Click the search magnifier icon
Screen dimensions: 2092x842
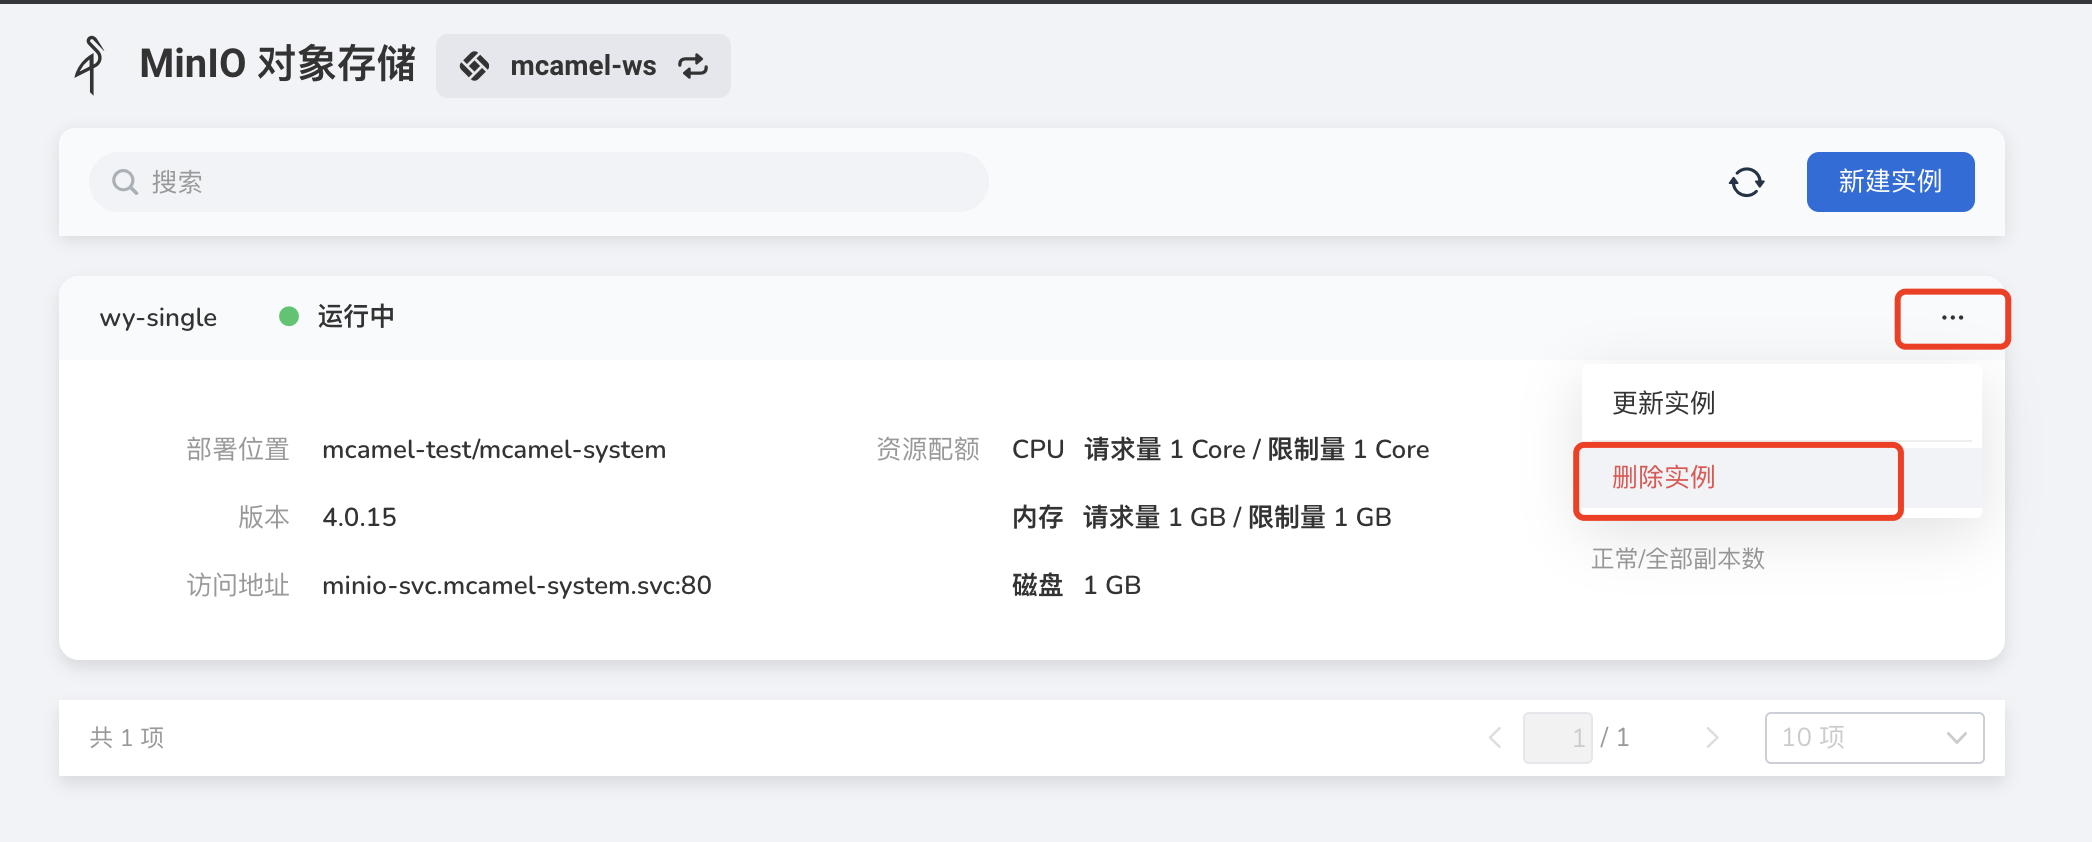point(125,182)
